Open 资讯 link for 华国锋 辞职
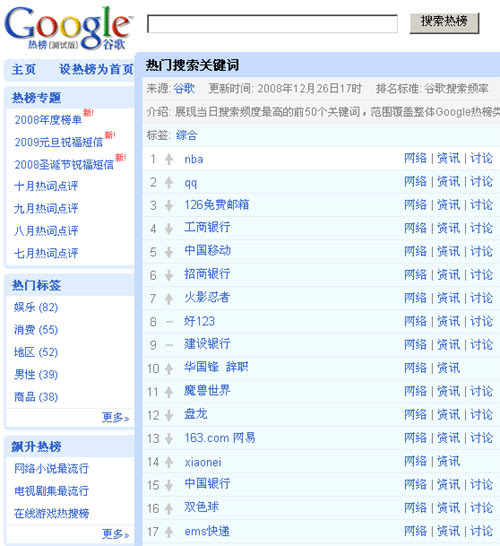 point(448,368)
